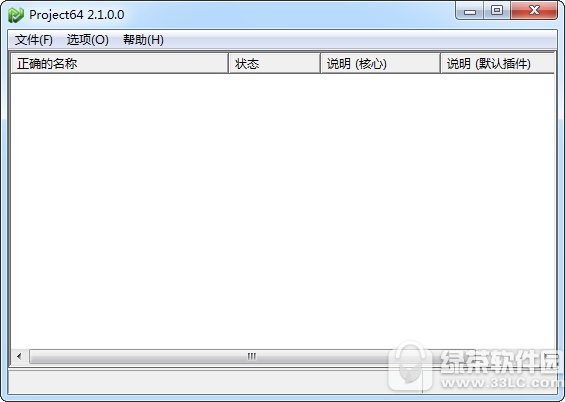Screen dimensions: 565x402
Task: Click divider between 说明 (核心) and 说明 (默认插件)
Action: [x=440, y=63]
